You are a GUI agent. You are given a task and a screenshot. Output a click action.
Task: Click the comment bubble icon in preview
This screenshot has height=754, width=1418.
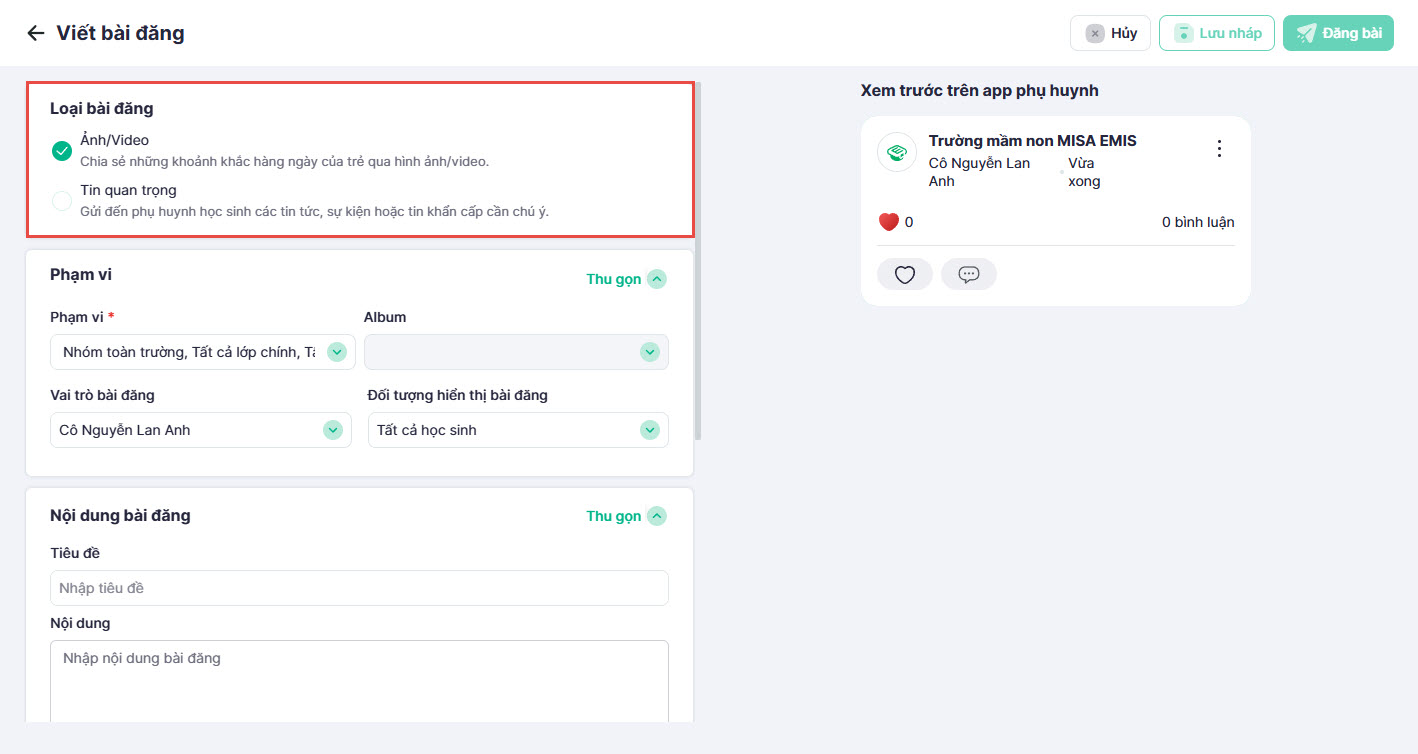(968, 275)
